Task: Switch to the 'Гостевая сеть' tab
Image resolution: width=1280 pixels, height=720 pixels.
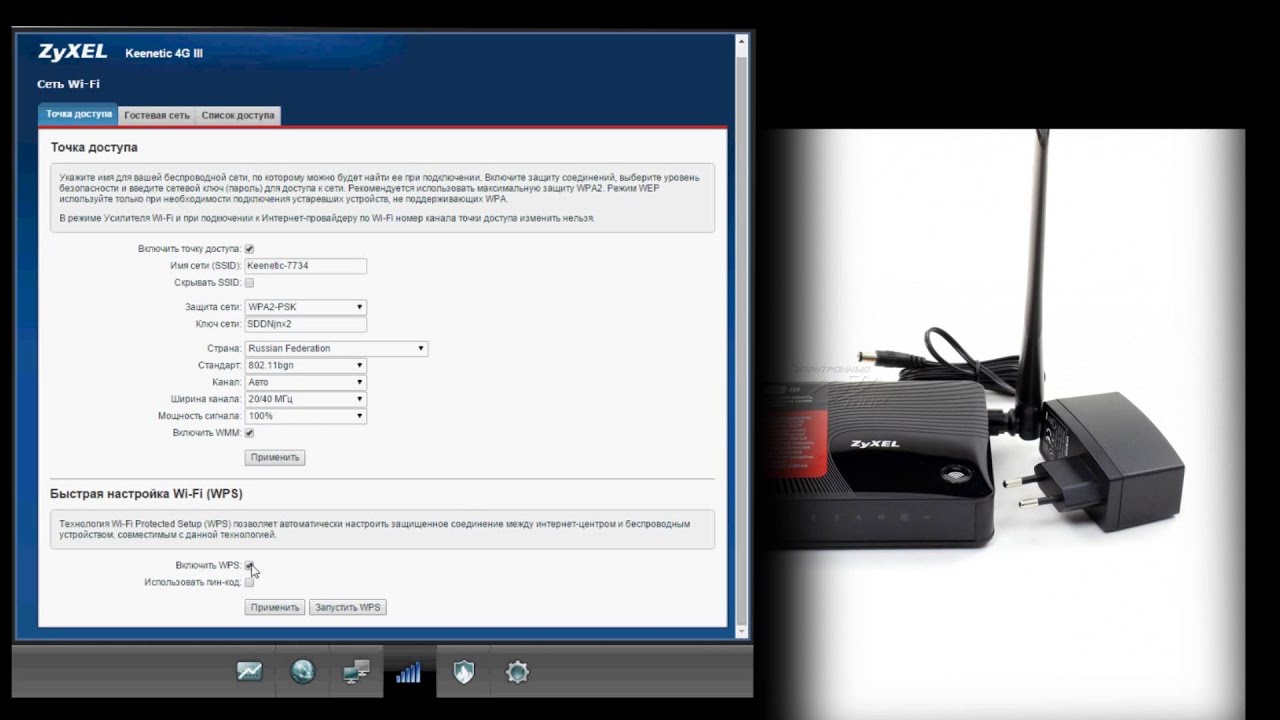Action: (x=156, y=115)
